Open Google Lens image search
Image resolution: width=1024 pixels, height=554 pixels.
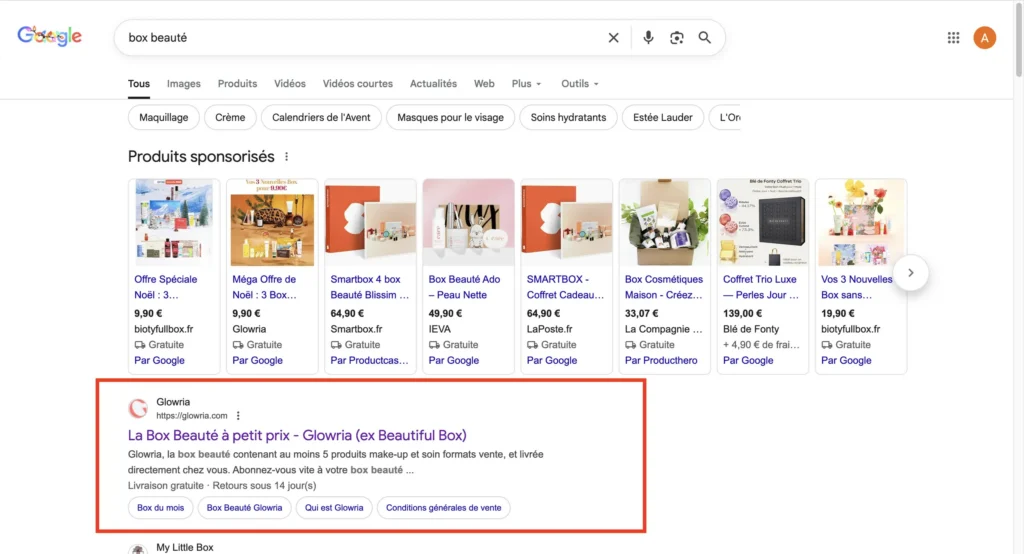[x=677, y=38]
